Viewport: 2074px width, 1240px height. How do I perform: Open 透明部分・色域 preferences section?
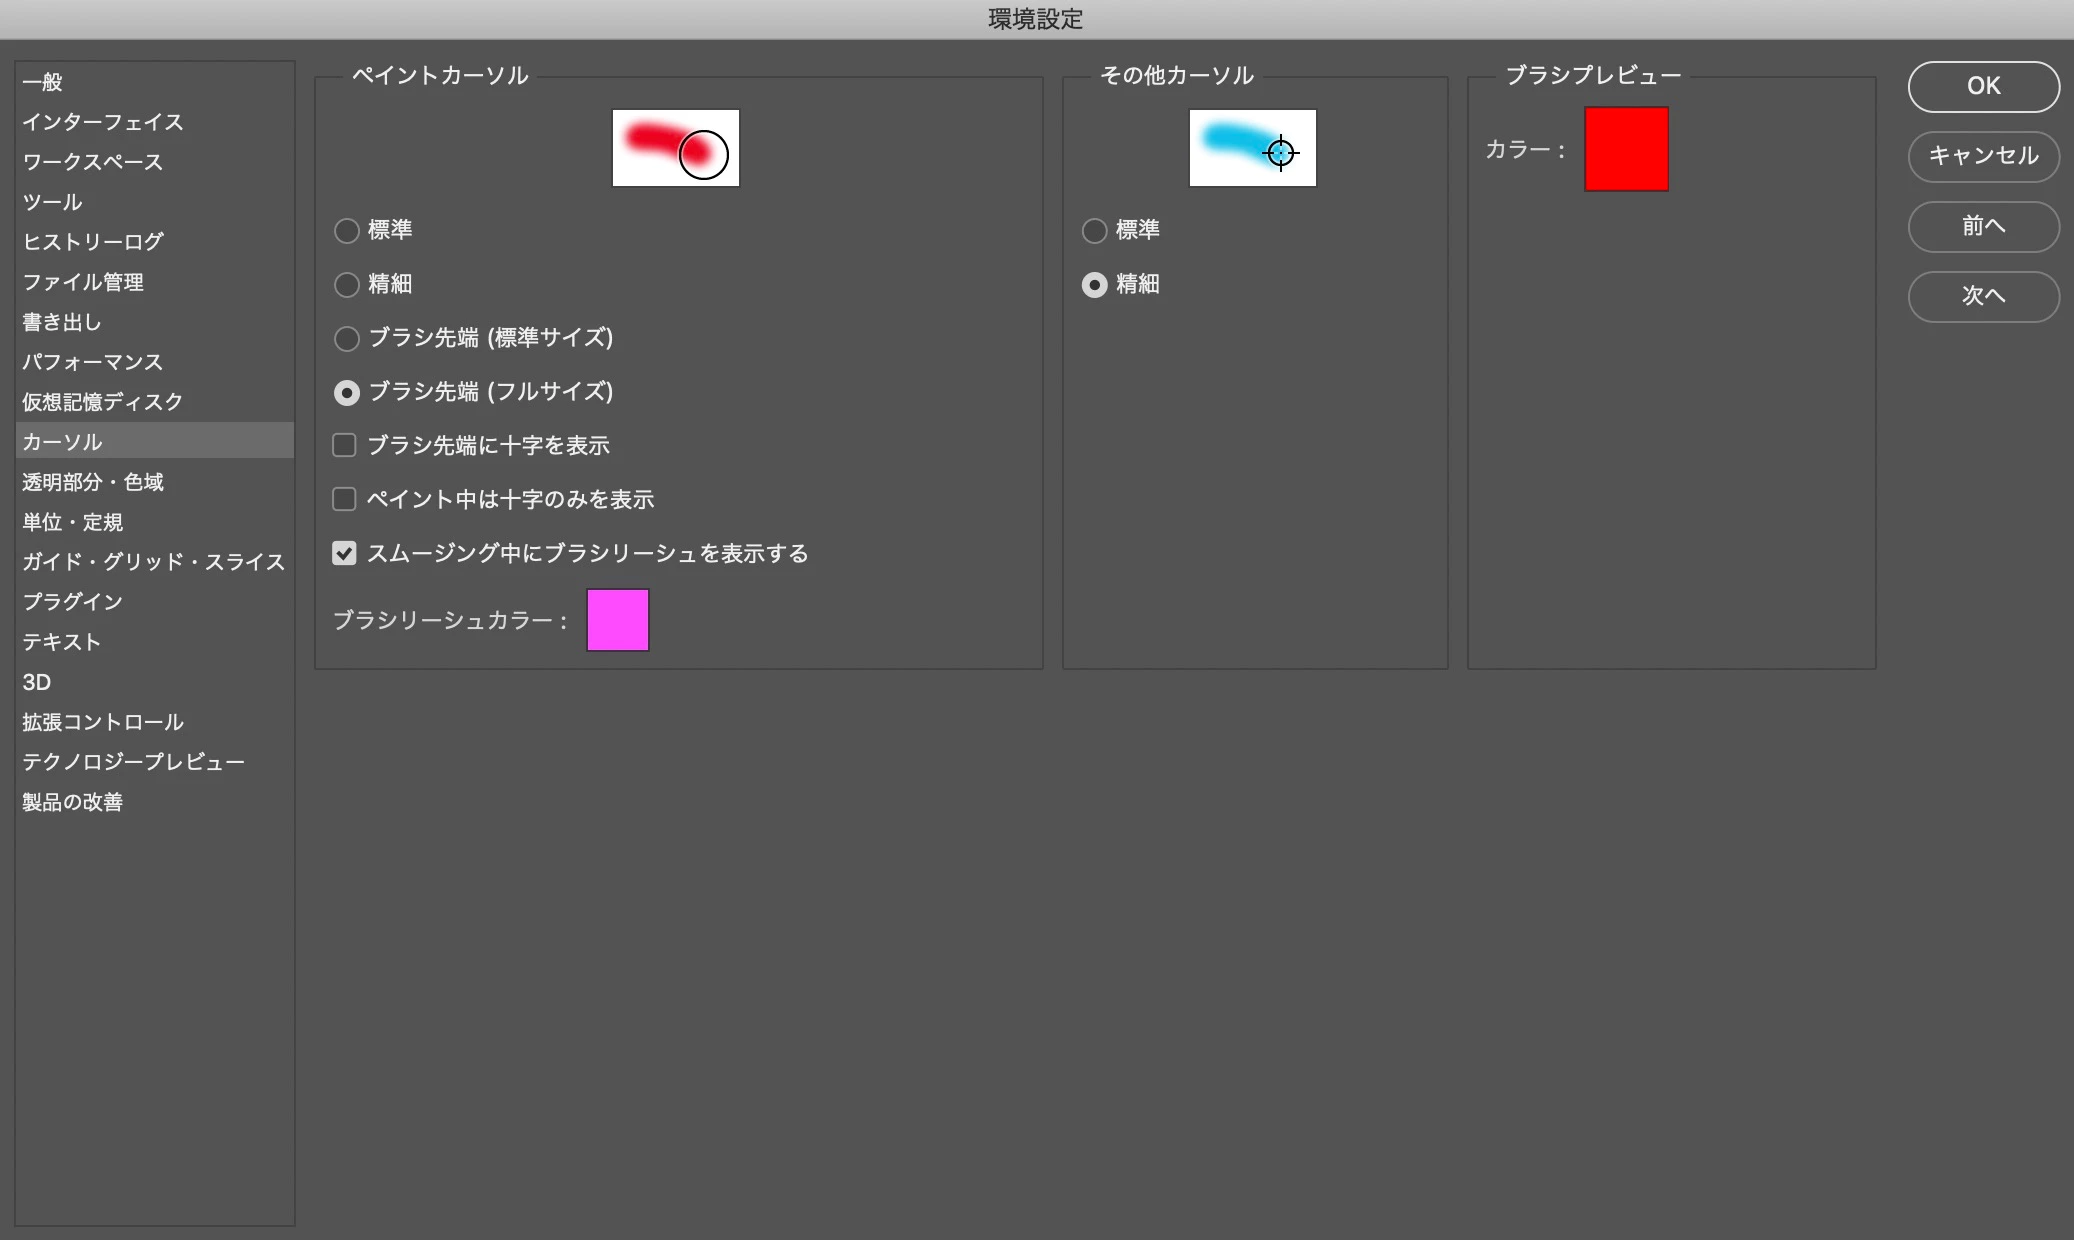[x=93, y=482]
